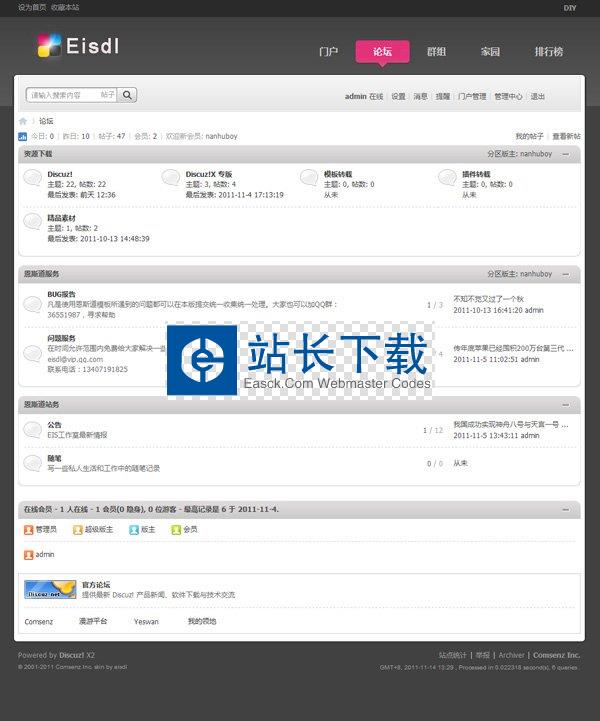Click the 论坛 breadcrumb link
The width and height of the screenshot is (600, 721).
[x=46, y=121]
